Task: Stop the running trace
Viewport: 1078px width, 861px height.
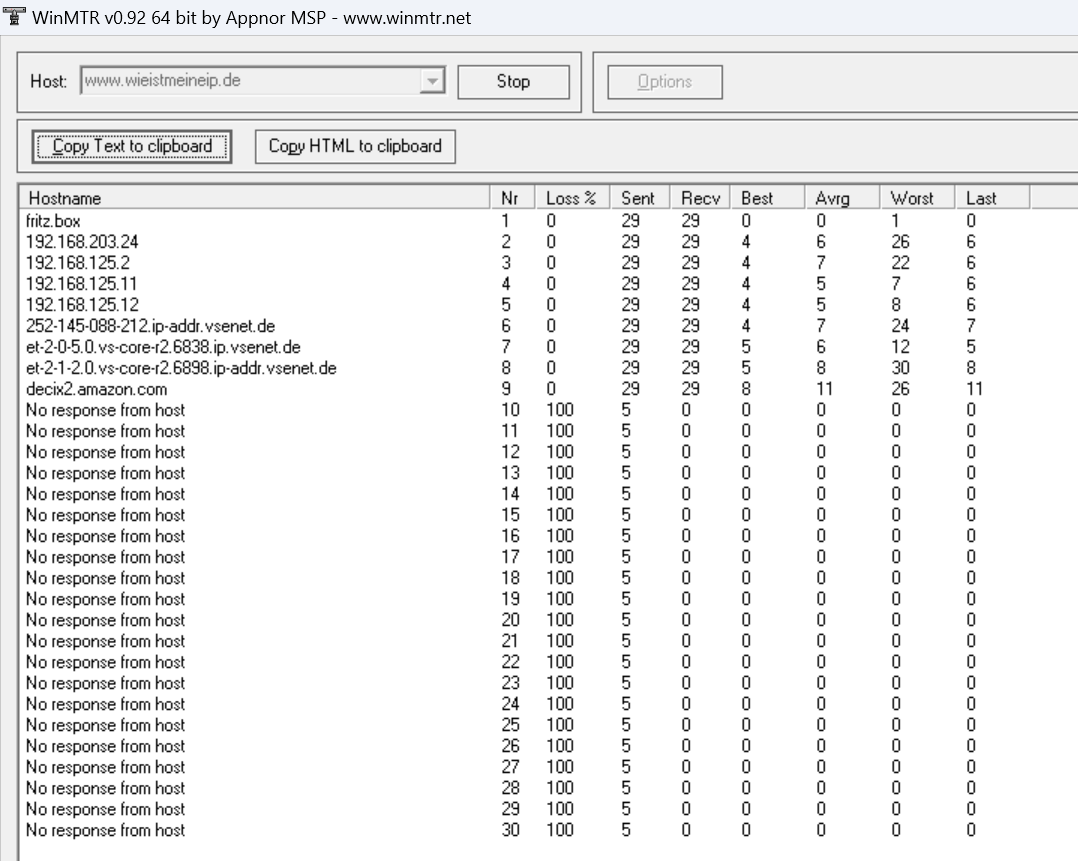Action: (x=513, y=82)
